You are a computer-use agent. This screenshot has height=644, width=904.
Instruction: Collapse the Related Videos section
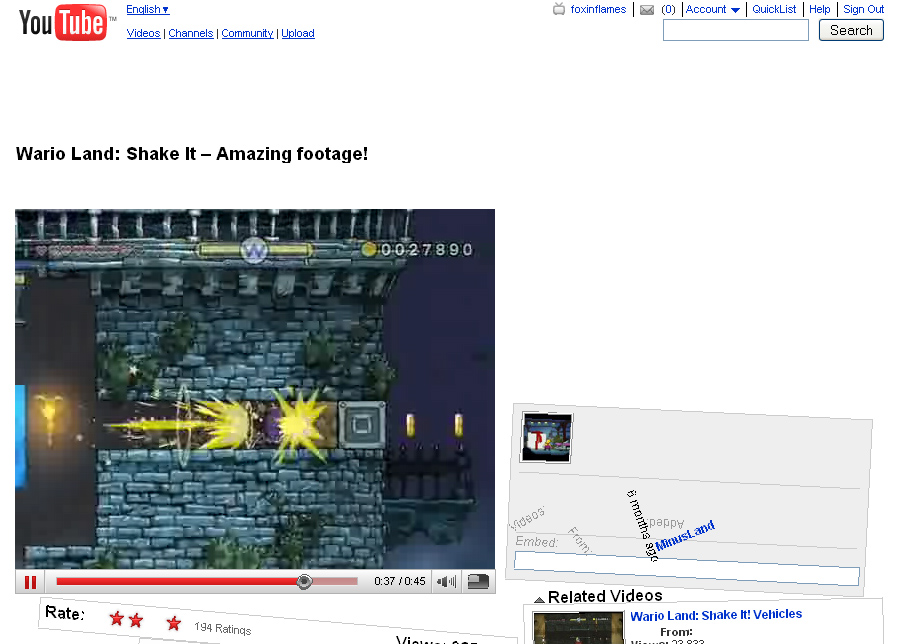coord(539,600)
